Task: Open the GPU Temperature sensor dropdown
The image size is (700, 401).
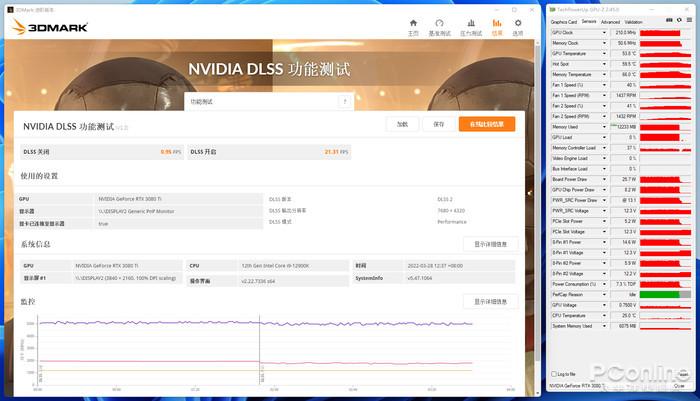Action: [604, 54]
